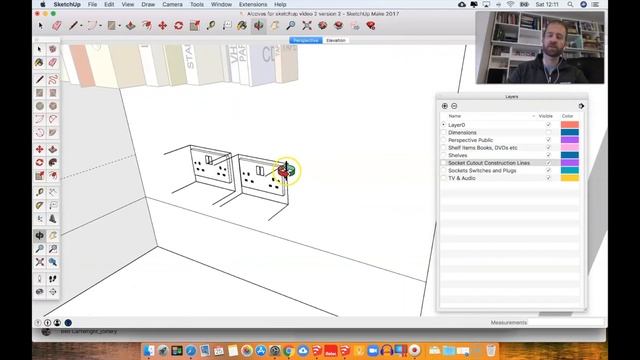Viewport: 640px width, 360px height.
Task: Activate the Follow Me tool
Action: coord(53,162)
